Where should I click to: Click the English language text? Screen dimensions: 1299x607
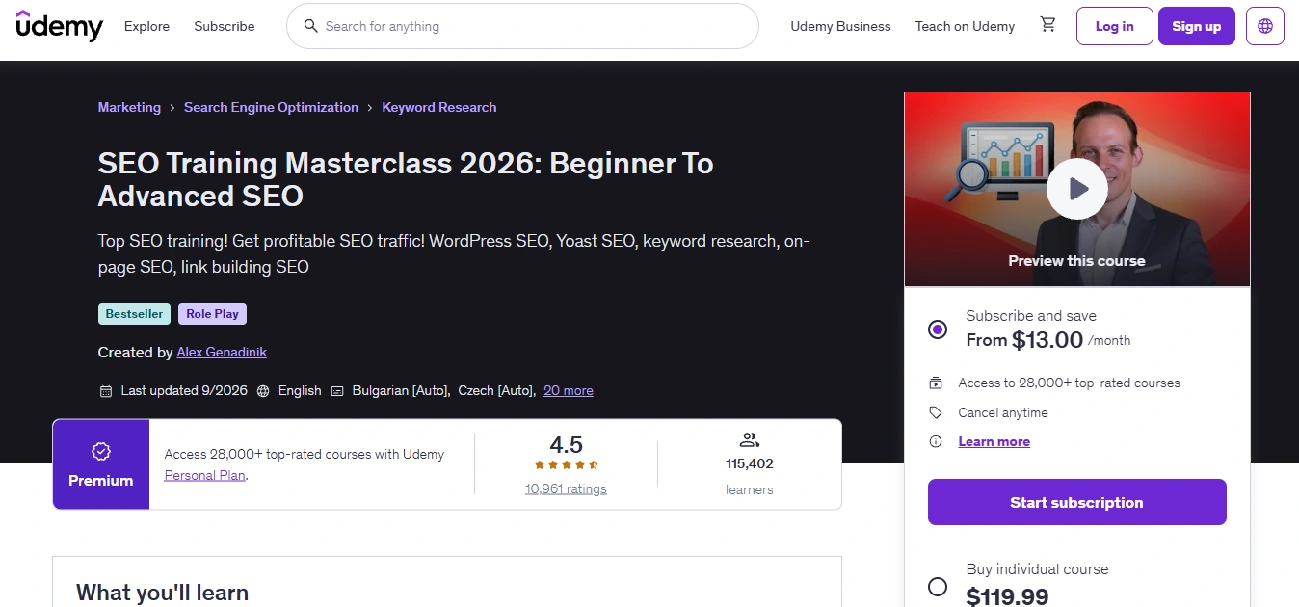300,391
